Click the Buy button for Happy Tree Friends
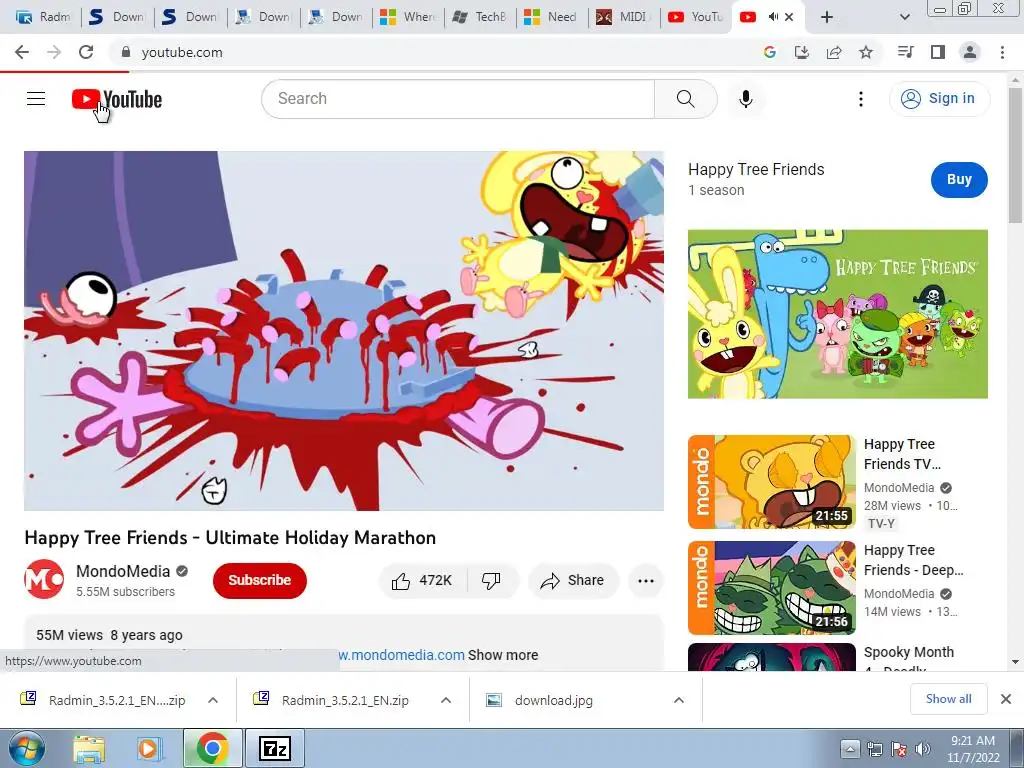Image resolution: width=1024 pixels, height=768 pixels. [959, 180]
